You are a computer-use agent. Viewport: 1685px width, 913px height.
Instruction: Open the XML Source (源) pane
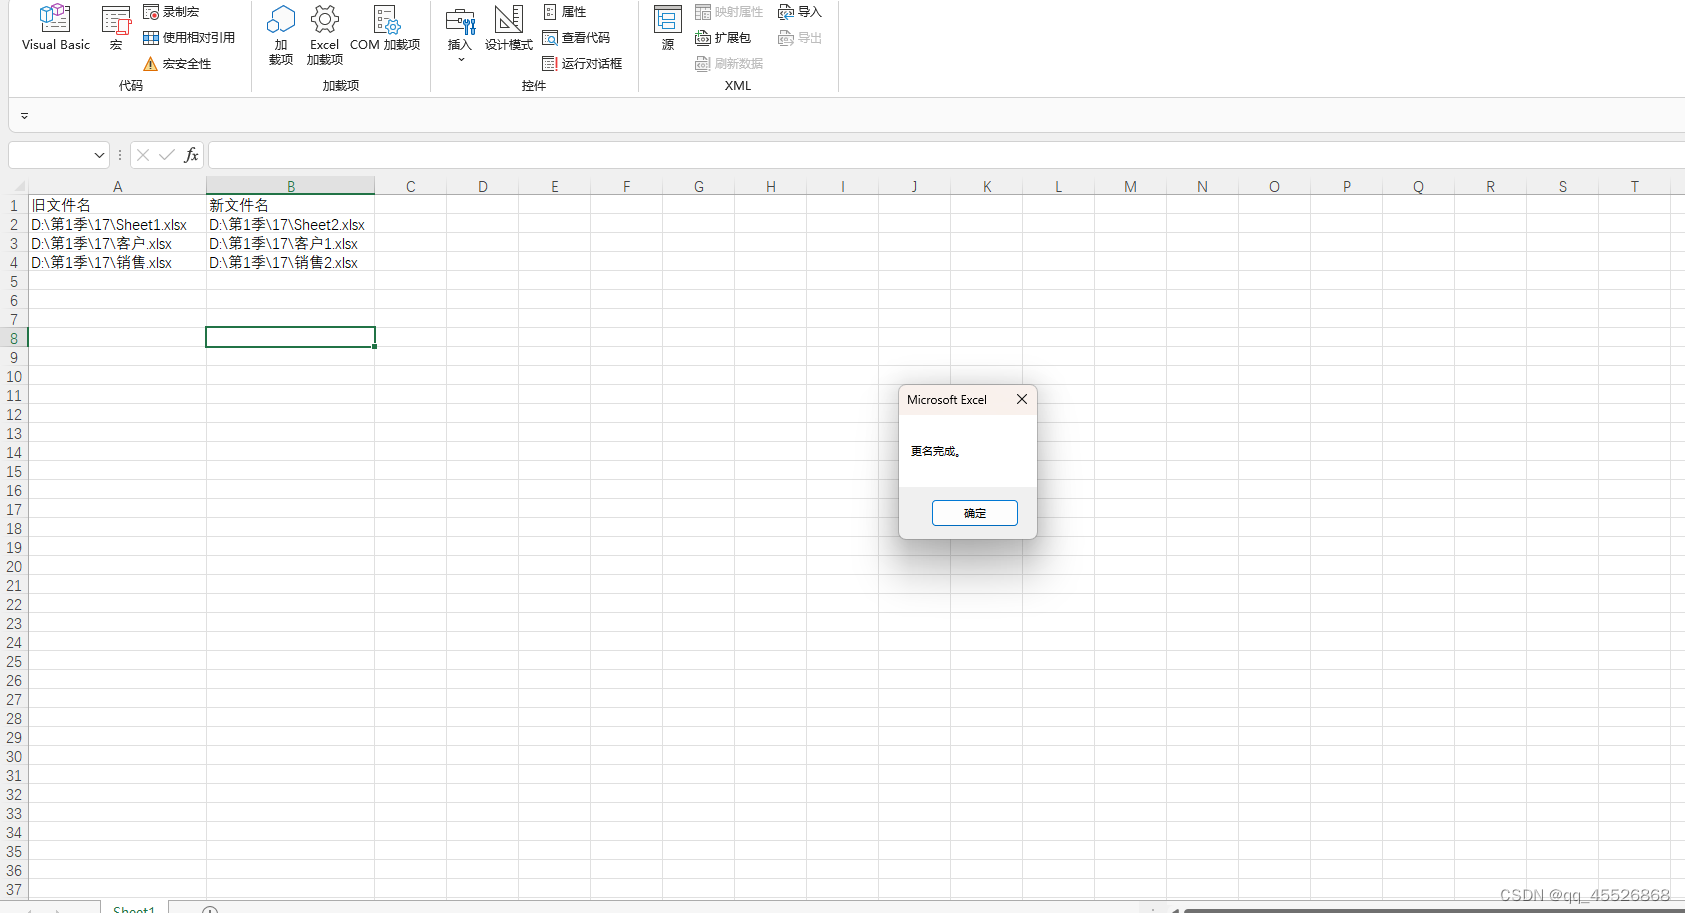[x=668, y=28]
